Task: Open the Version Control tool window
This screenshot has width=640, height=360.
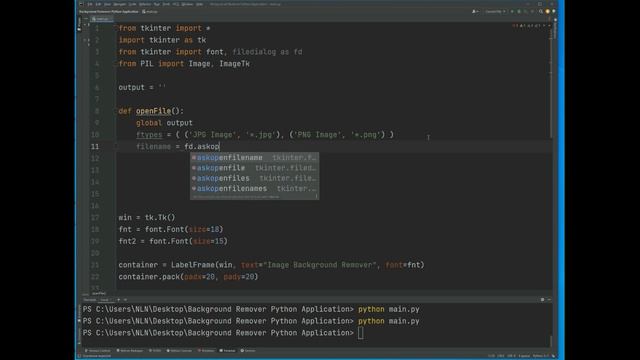Action: (x=98, y=351)
